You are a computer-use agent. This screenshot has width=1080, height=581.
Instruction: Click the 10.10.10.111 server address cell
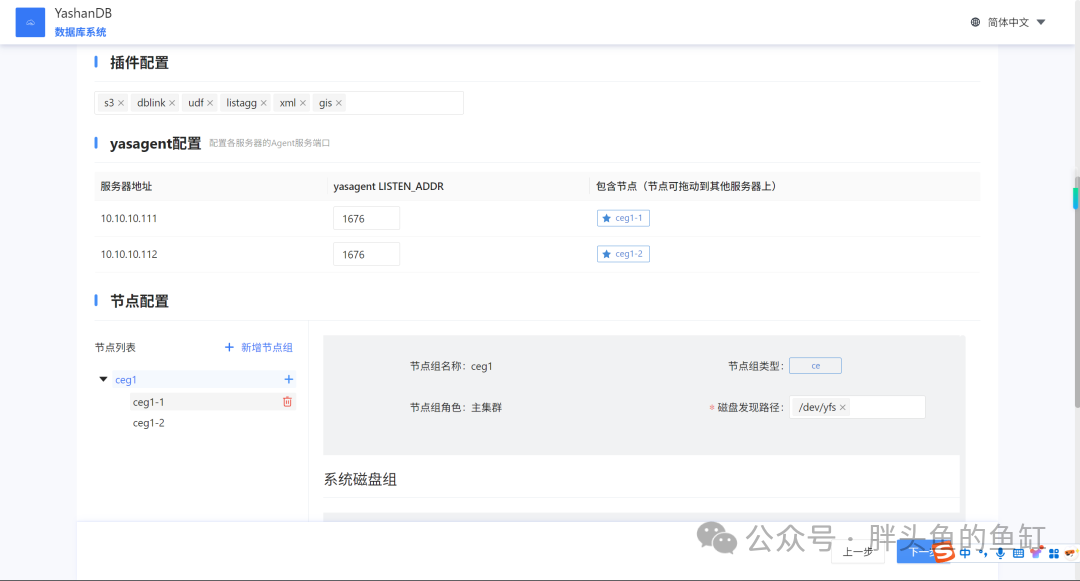click(x=129, y=219)
